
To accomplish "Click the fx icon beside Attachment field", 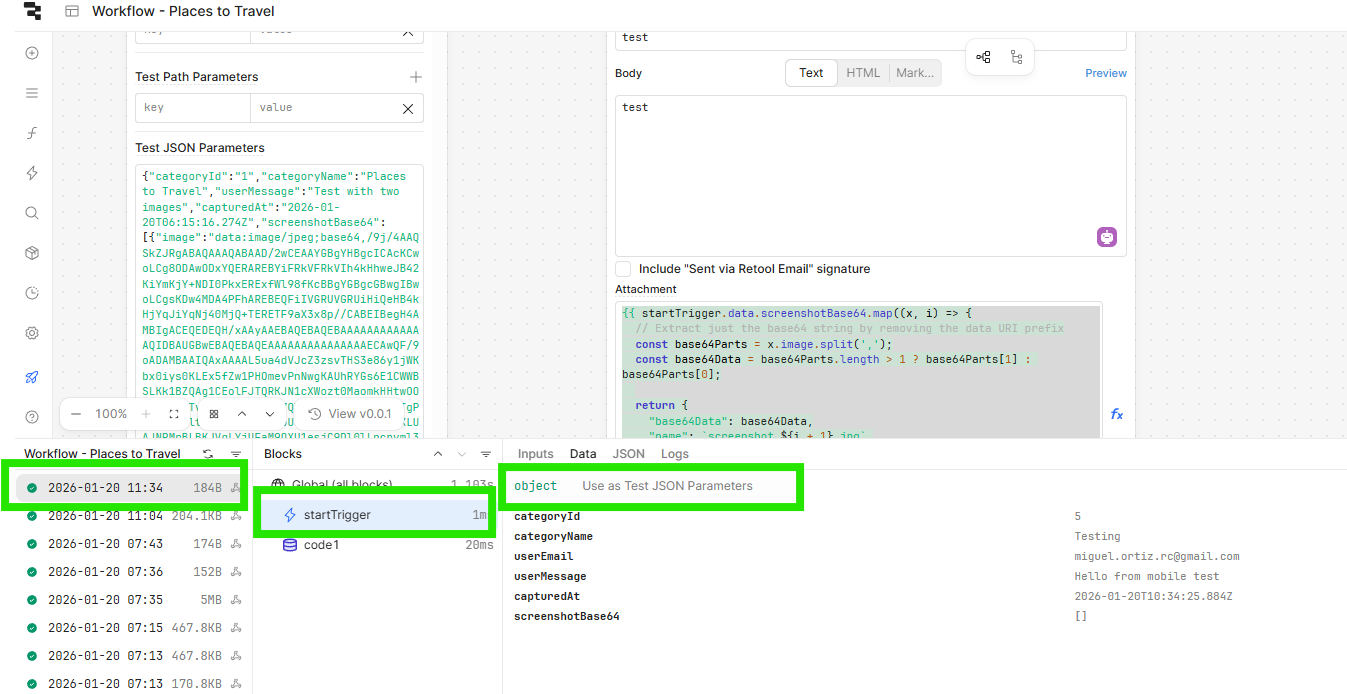I will tap(1116, 414).
